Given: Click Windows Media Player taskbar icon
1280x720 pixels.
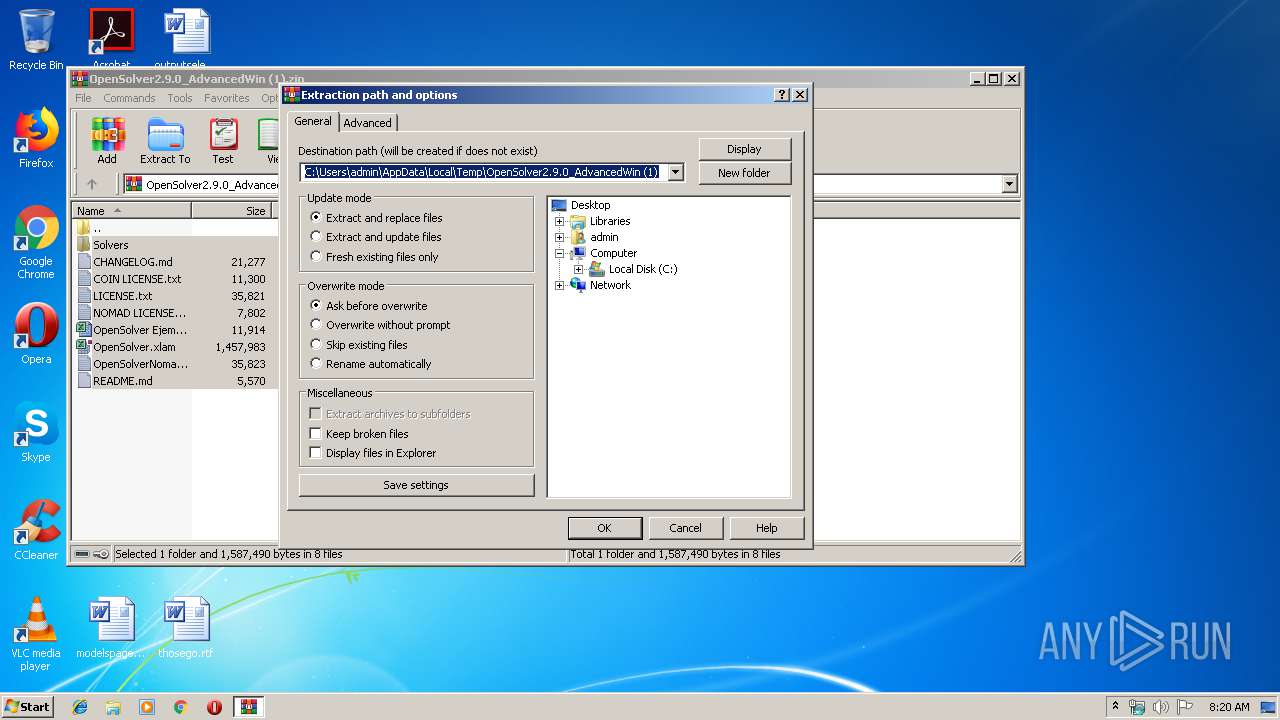Looking at the screenshot, I should click(147, 707).
